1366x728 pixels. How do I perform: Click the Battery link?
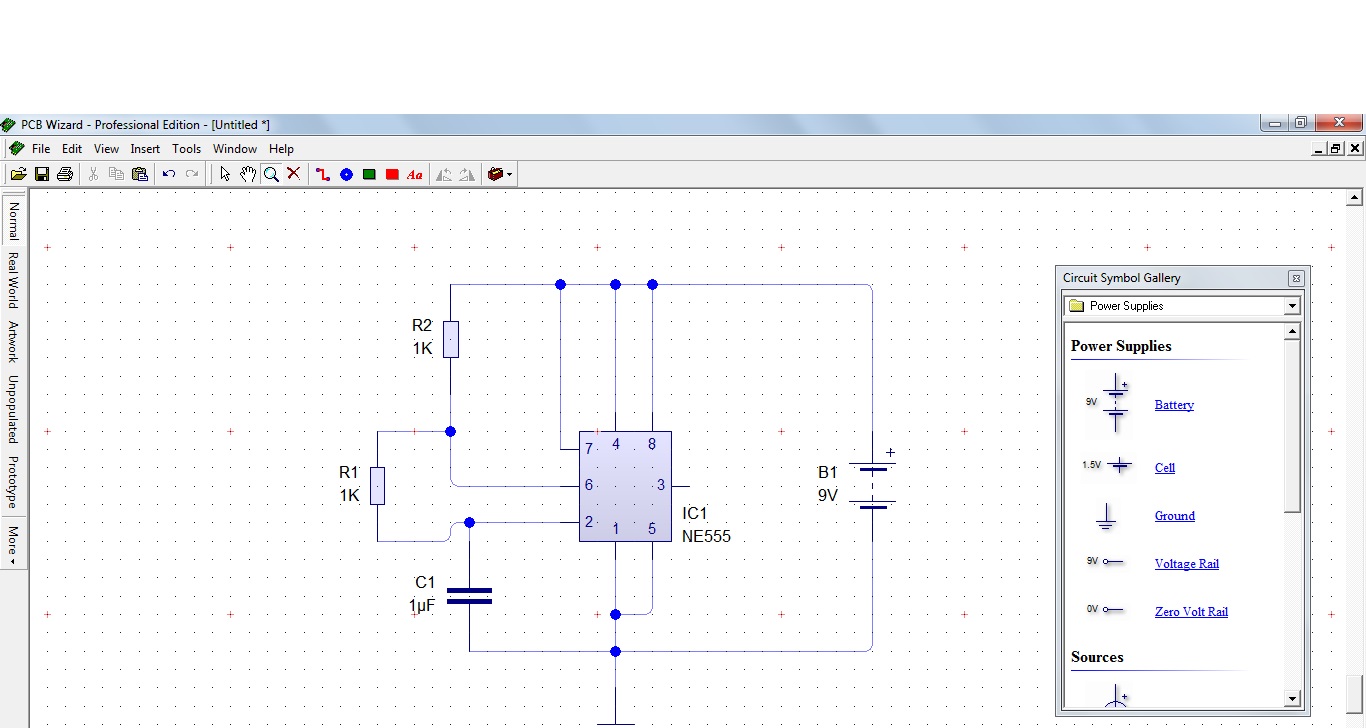click(1174, 405)
